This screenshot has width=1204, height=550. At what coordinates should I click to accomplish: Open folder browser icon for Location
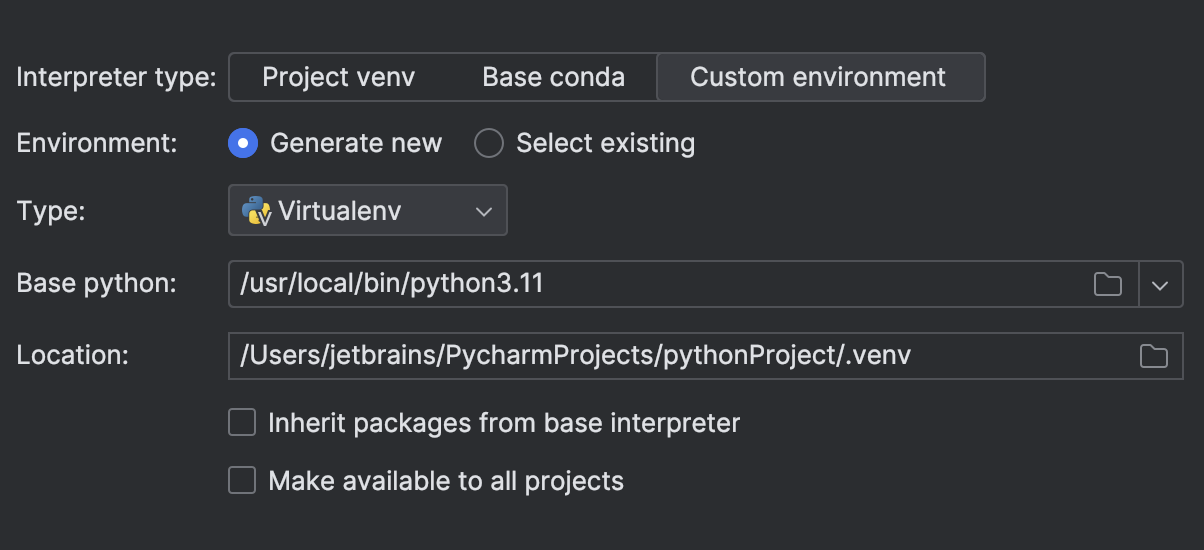[1154, 356]
